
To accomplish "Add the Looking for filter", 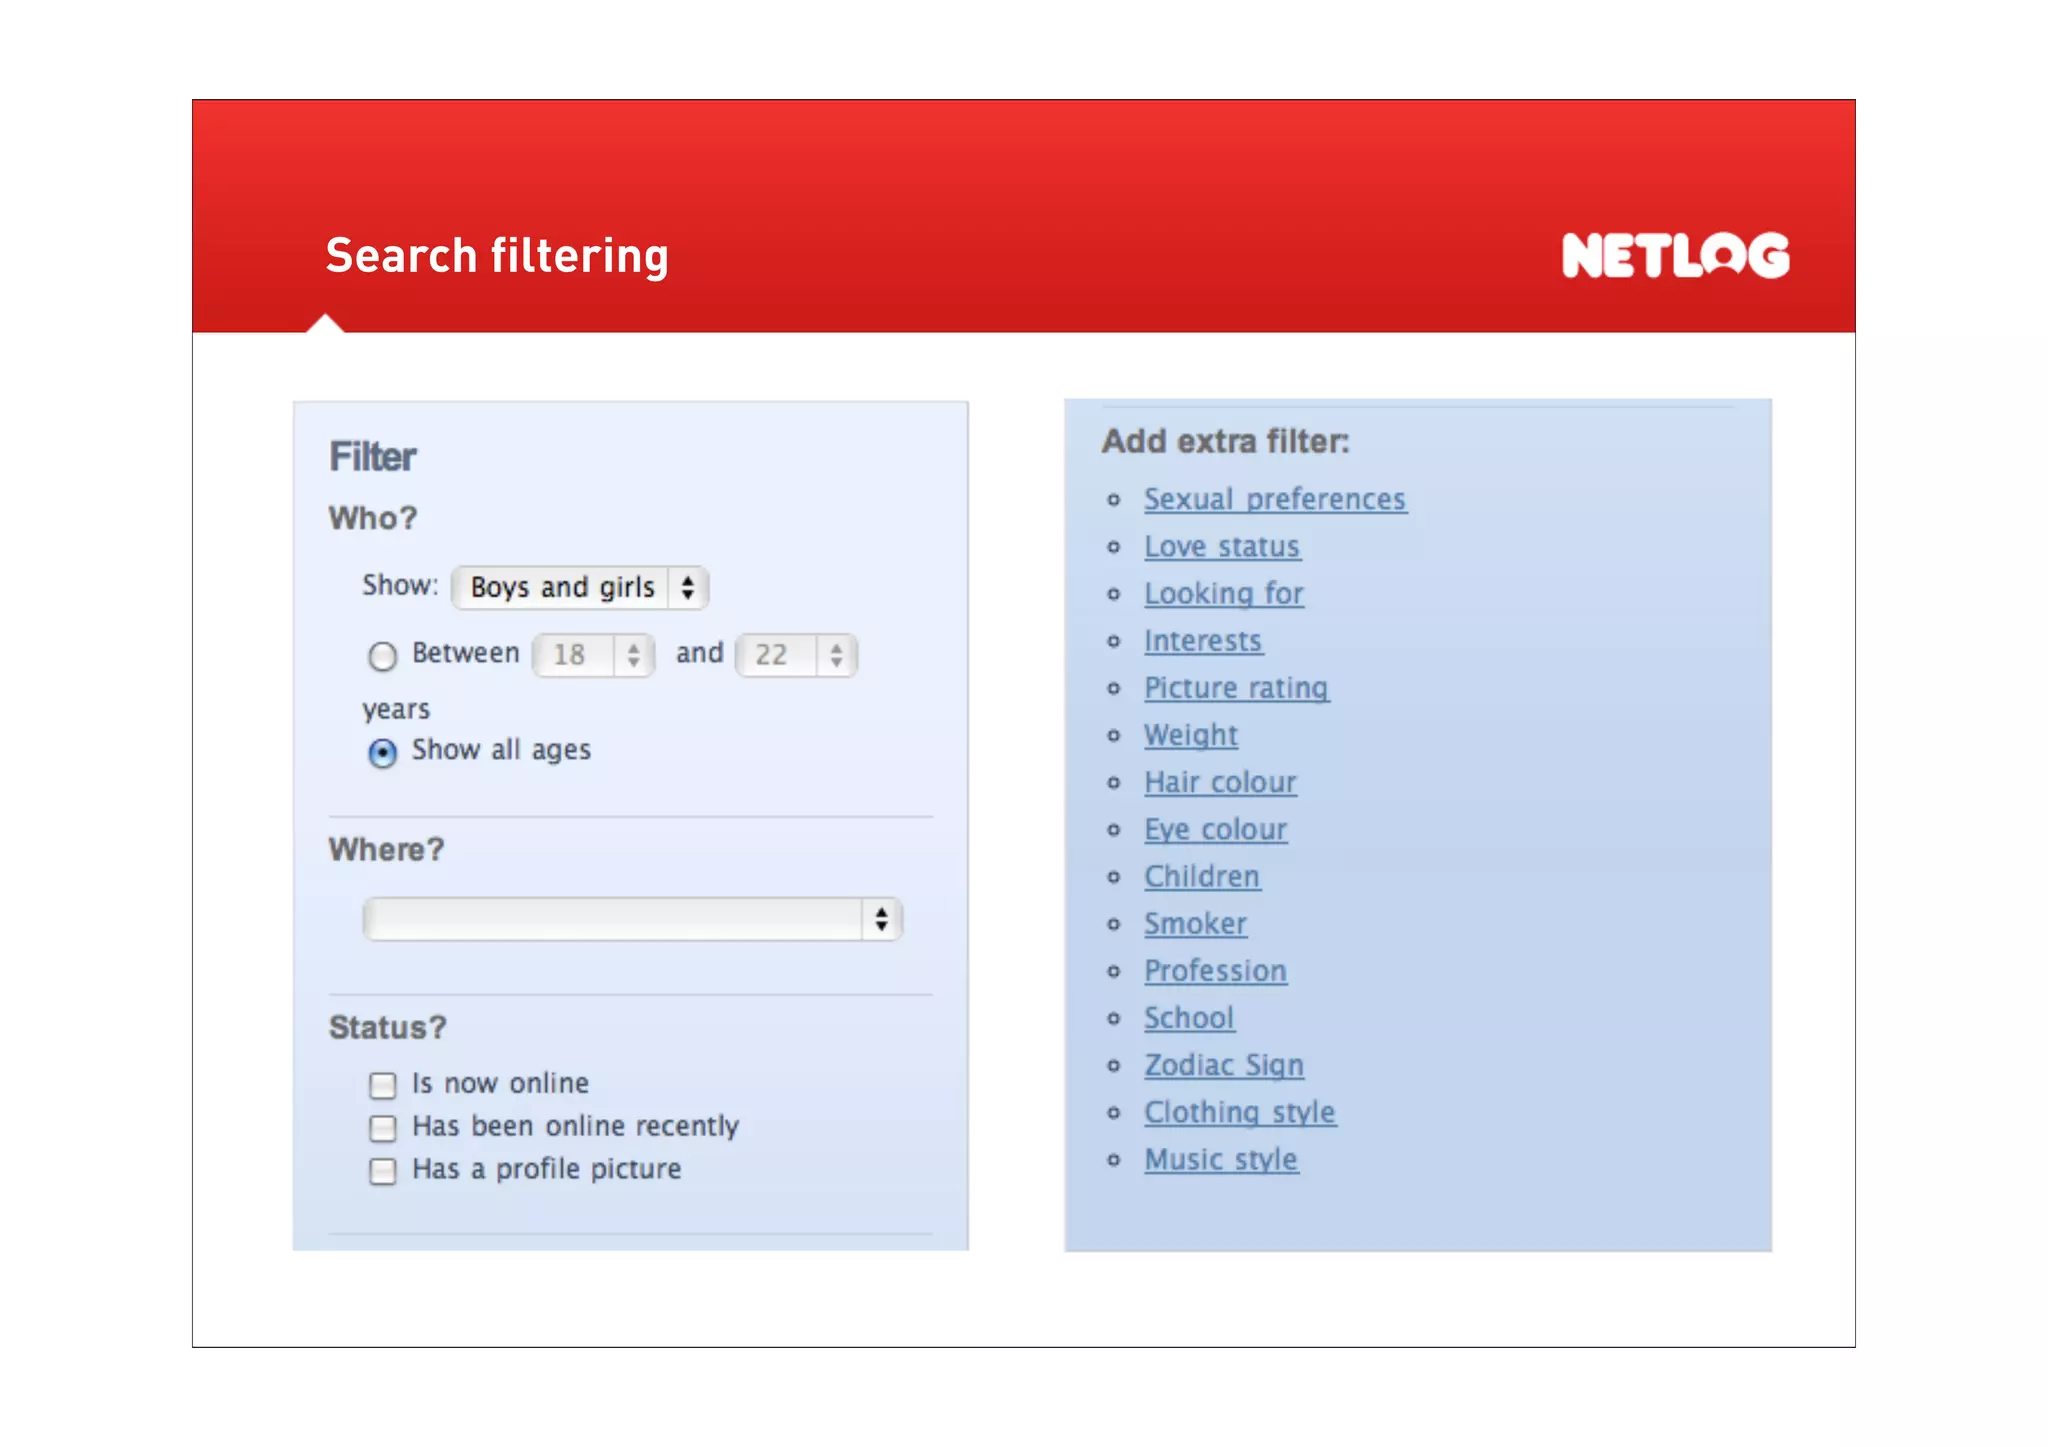I will click(x=1224, y=594).
